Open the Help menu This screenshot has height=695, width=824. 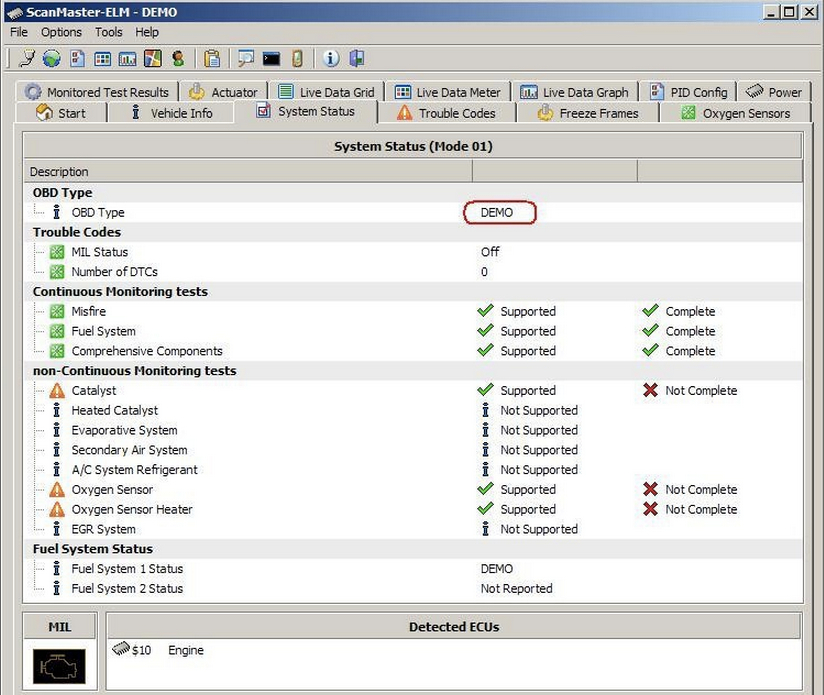[147, 32]
